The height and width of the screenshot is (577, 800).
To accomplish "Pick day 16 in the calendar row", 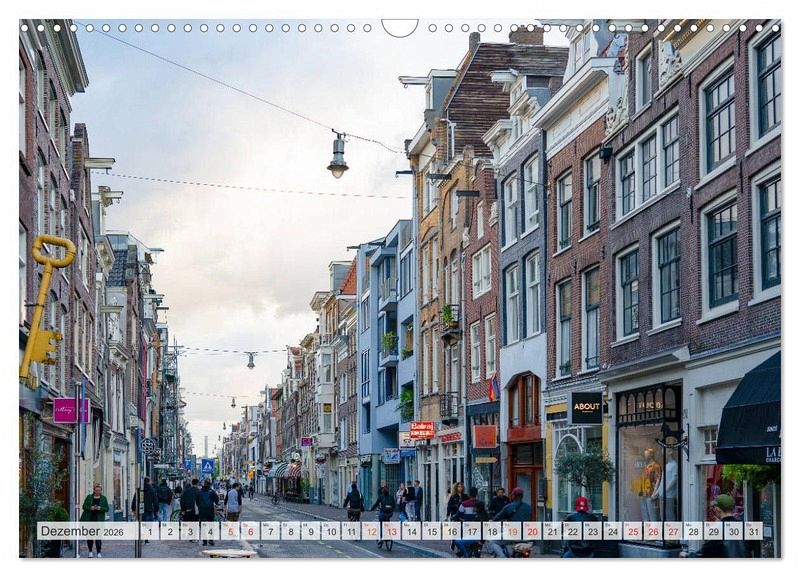I will (451, 531).
